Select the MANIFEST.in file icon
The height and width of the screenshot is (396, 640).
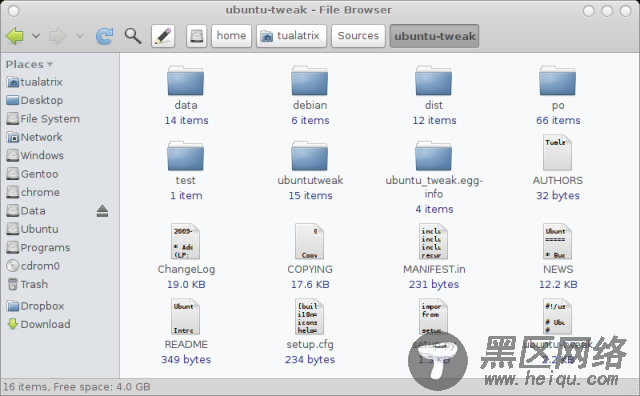433,241
